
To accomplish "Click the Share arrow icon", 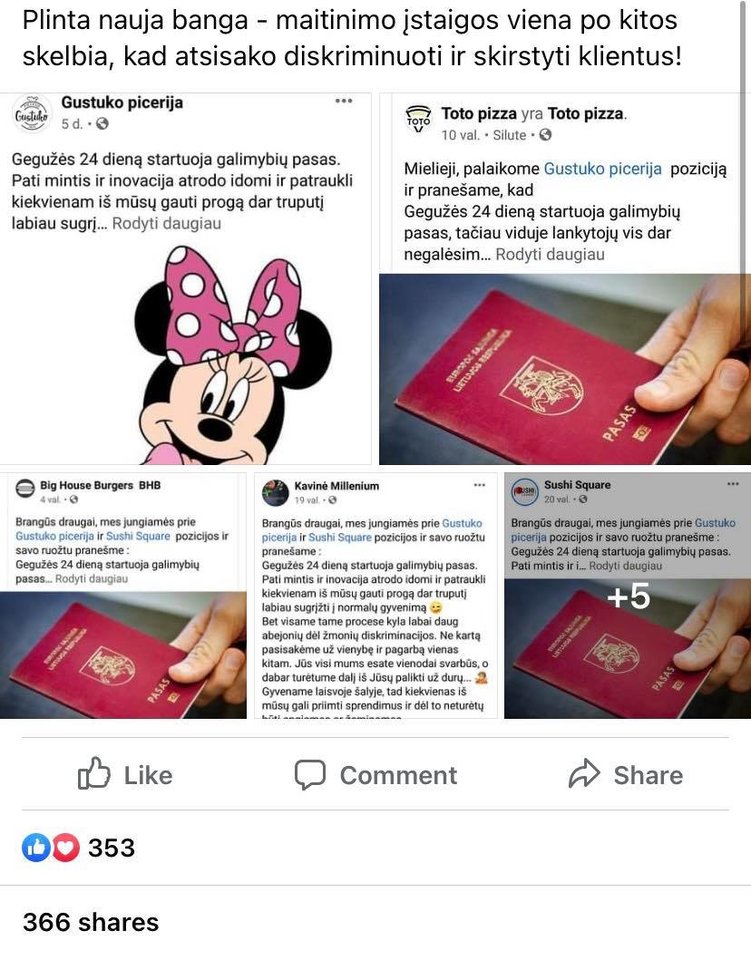I will tap(585, 773).
